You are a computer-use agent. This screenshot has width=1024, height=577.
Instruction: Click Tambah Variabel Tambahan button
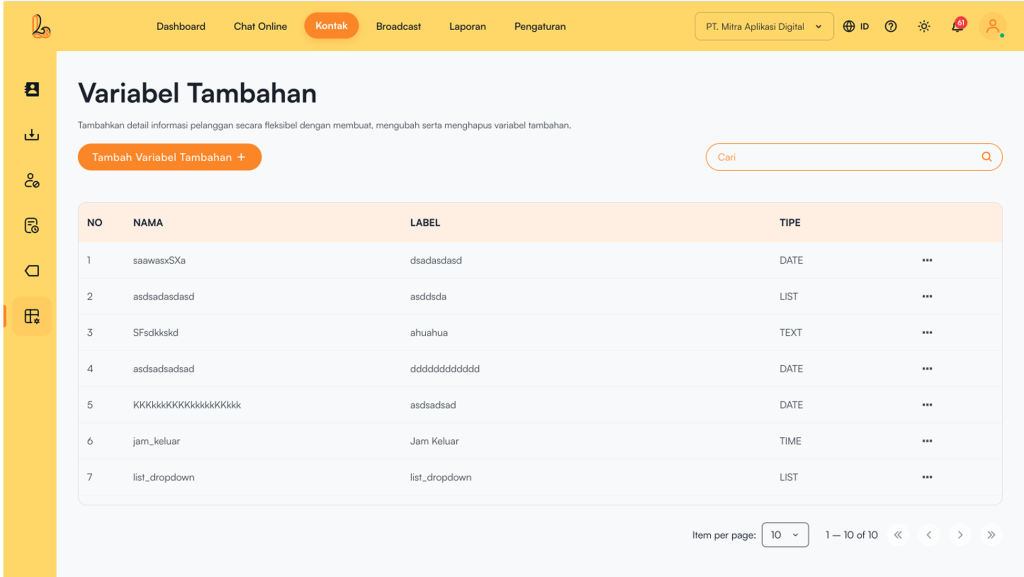click(x=169, y=157)
